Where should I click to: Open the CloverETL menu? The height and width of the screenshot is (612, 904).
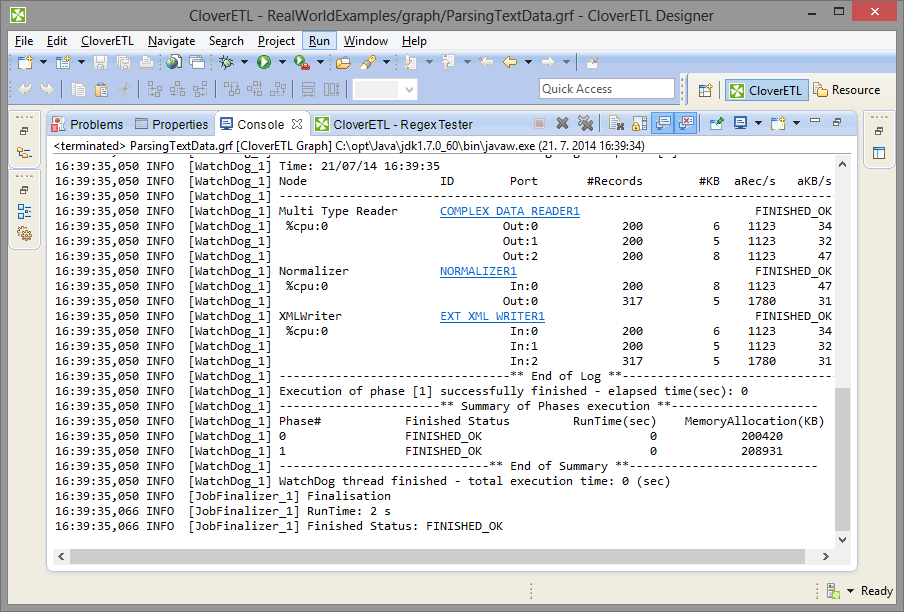[107, 41]
